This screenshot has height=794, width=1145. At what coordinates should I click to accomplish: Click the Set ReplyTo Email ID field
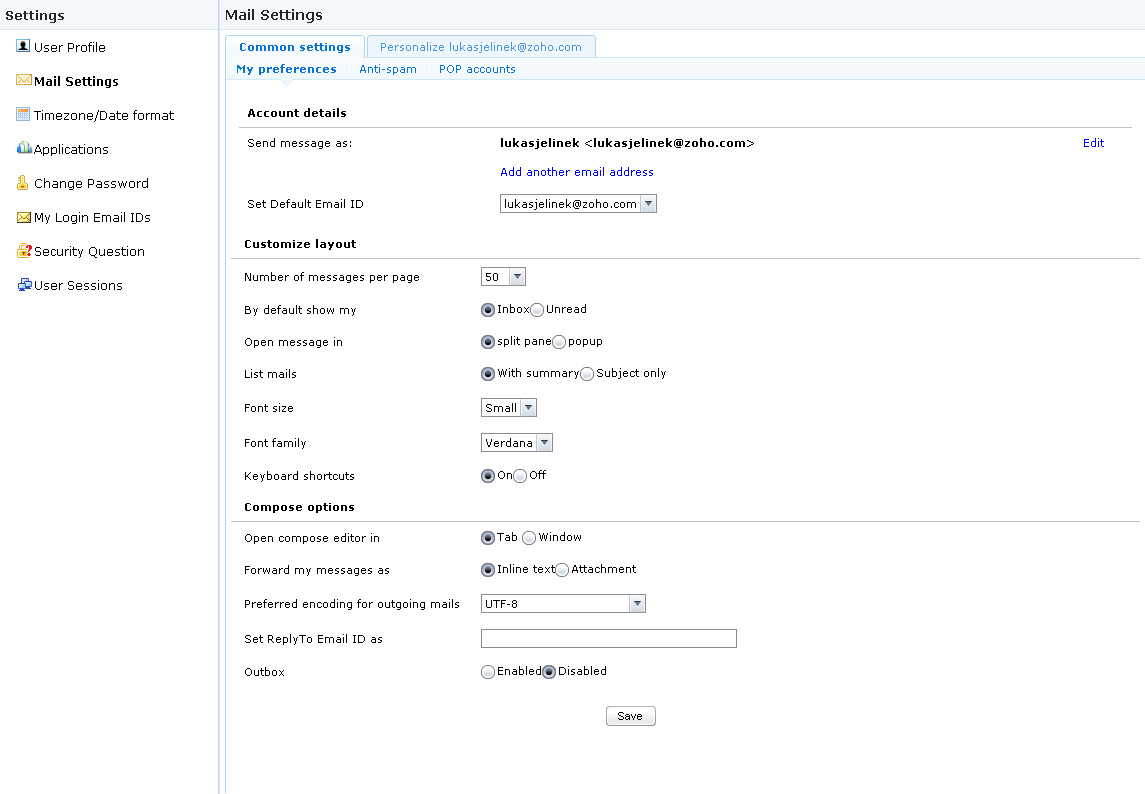609,638
